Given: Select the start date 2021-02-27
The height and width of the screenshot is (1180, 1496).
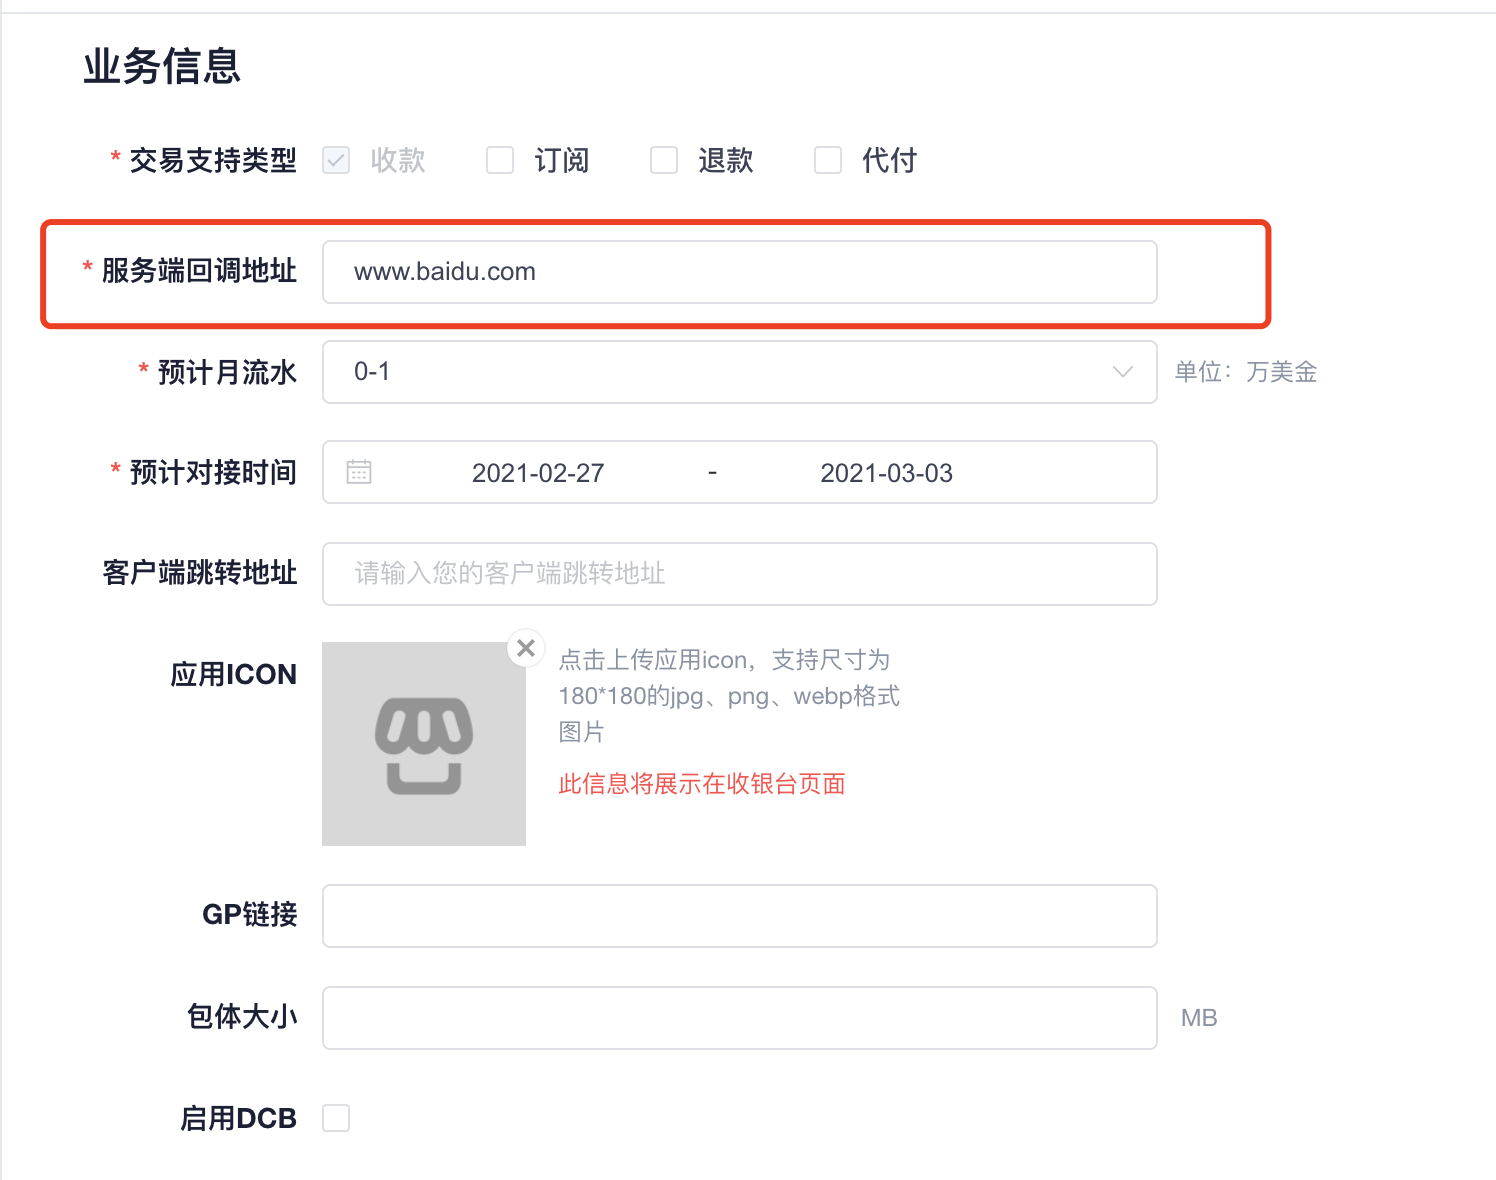Looking at the screenshot, I should tap(538, 473).
